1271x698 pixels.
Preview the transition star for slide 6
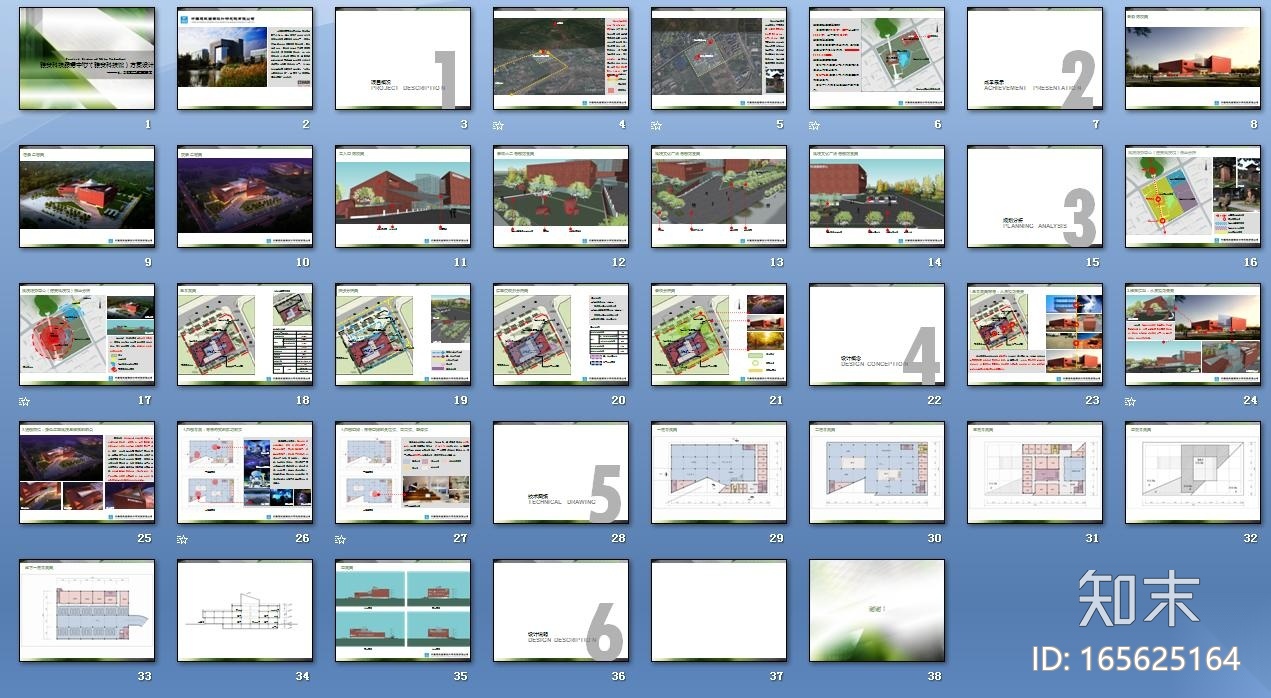click(x=813, y=124)
